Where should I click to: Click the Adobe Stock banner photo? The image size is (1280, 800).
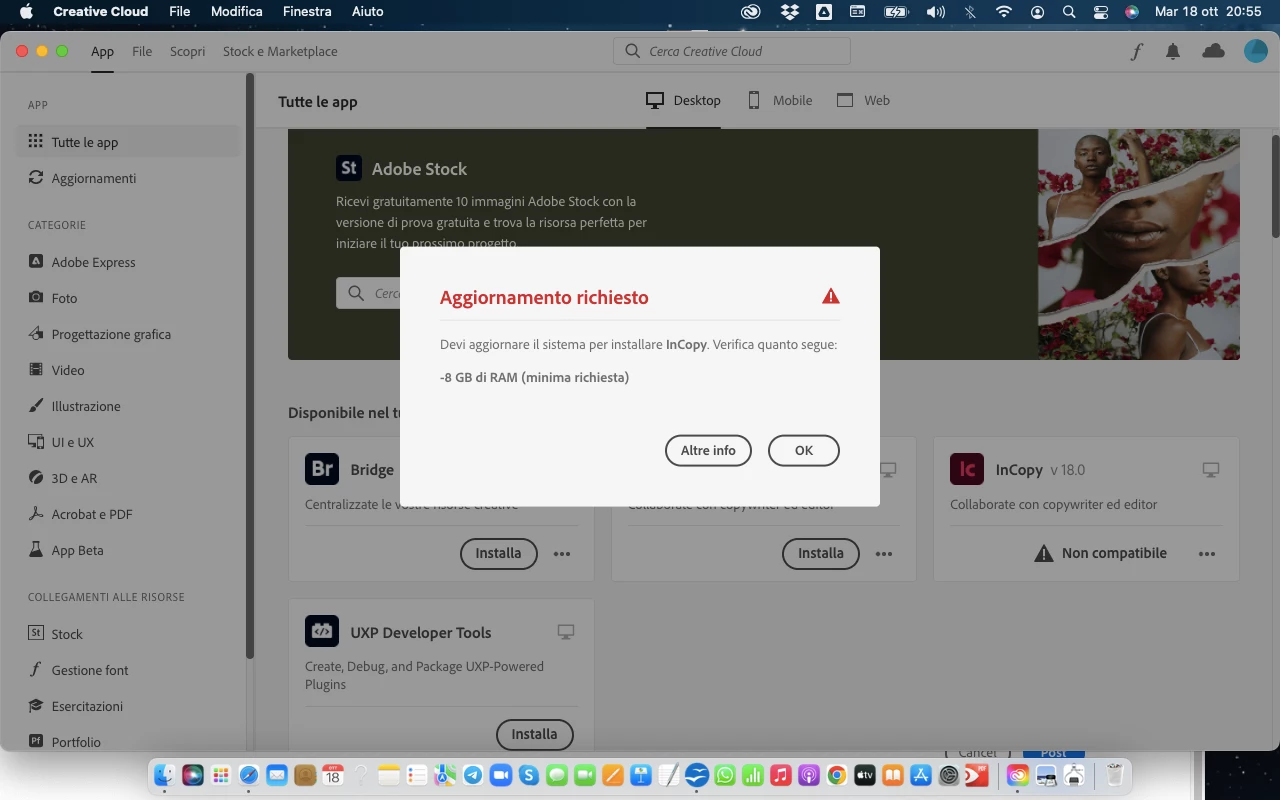(1139, 244)
